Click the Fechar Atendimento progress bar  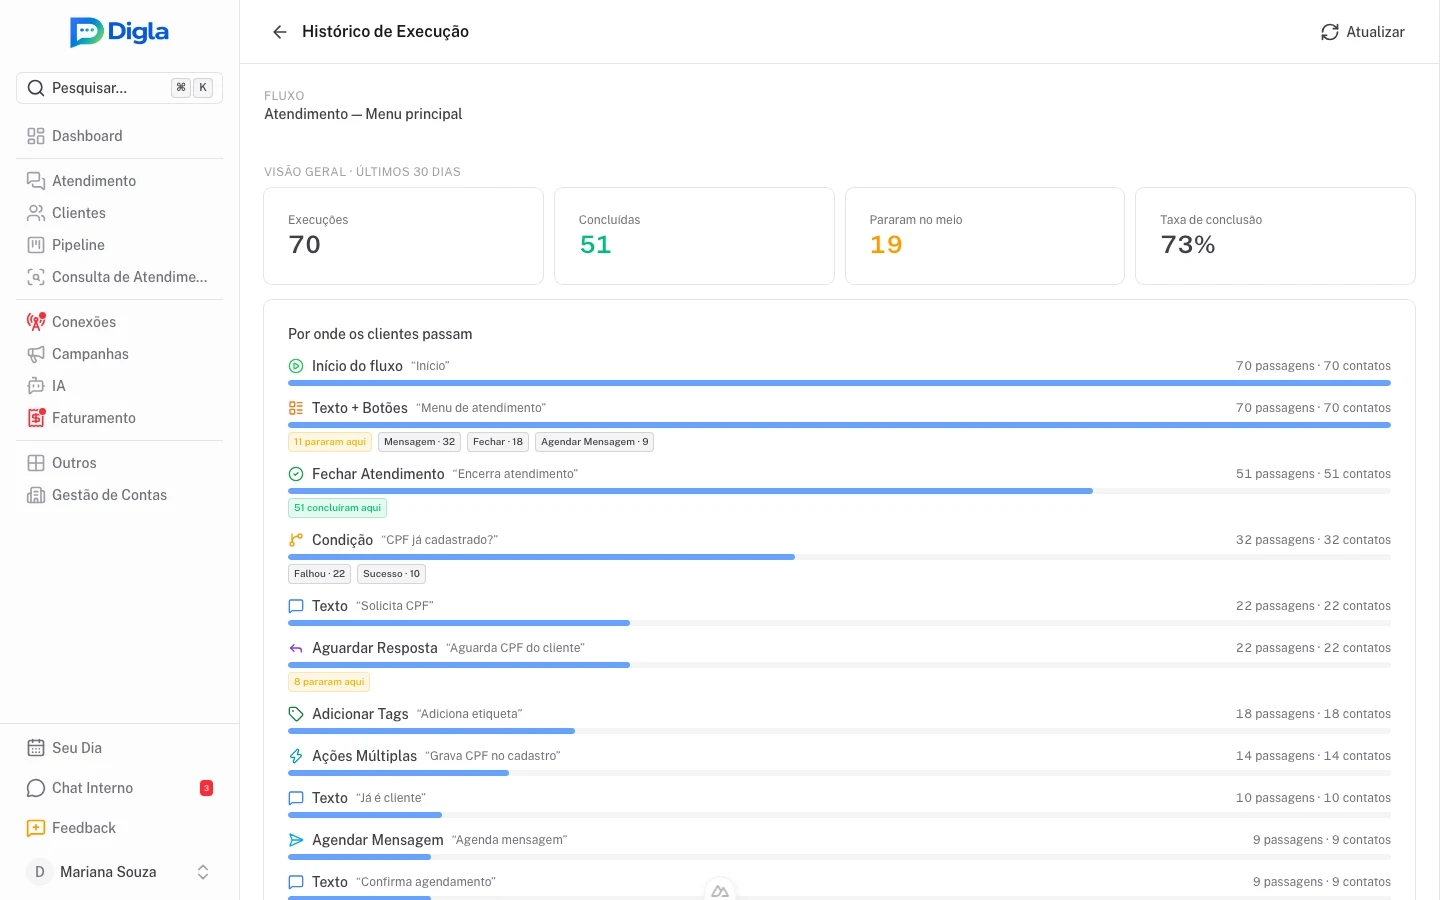click(839, 491)
